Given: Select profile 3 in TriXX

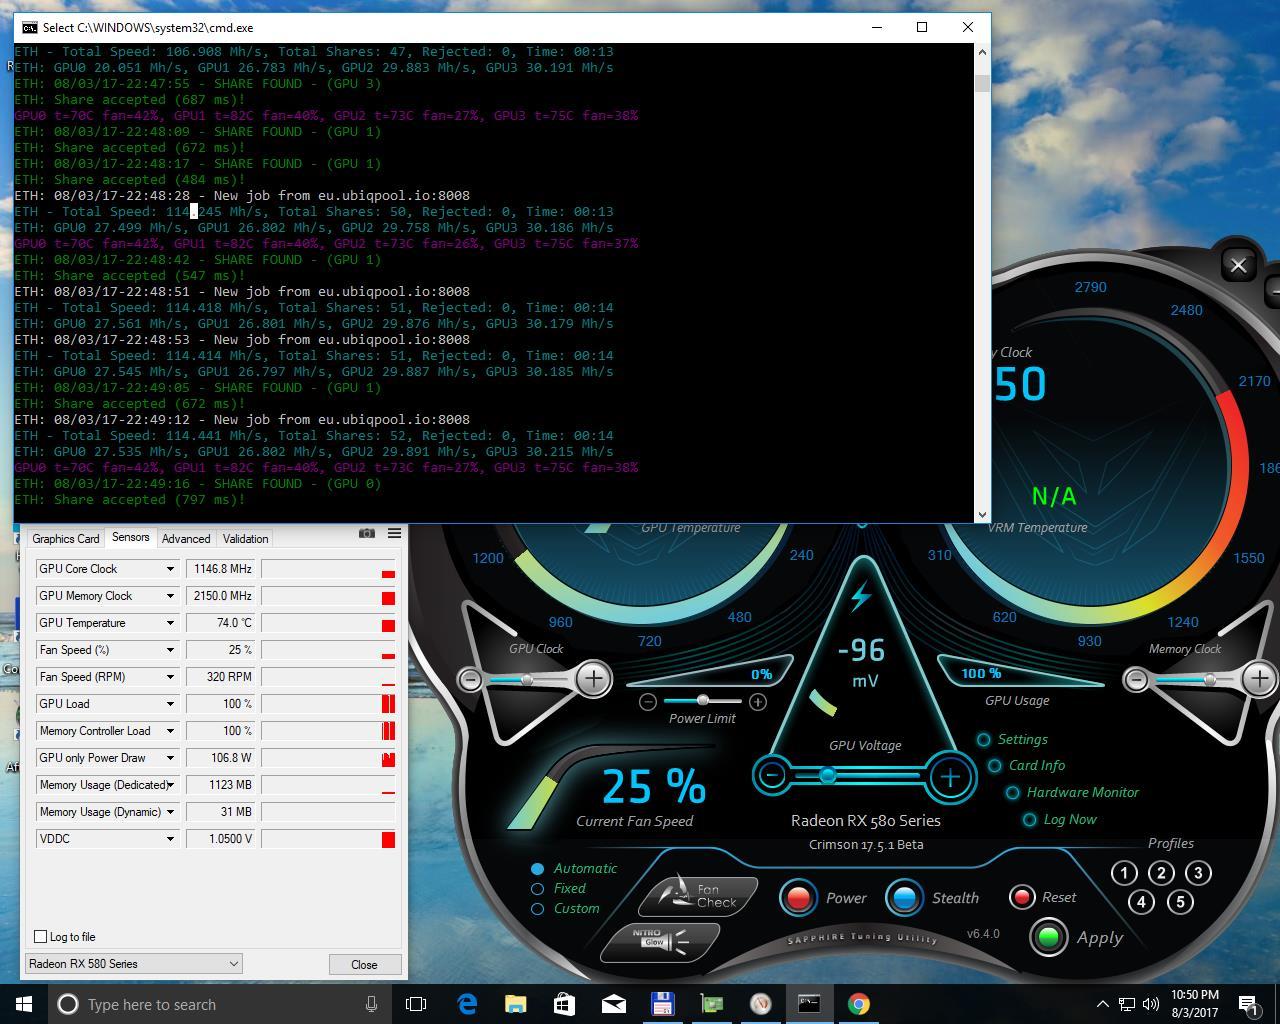Looking at the screenshot, I should pyautogui.click(x=1198, y=873).
